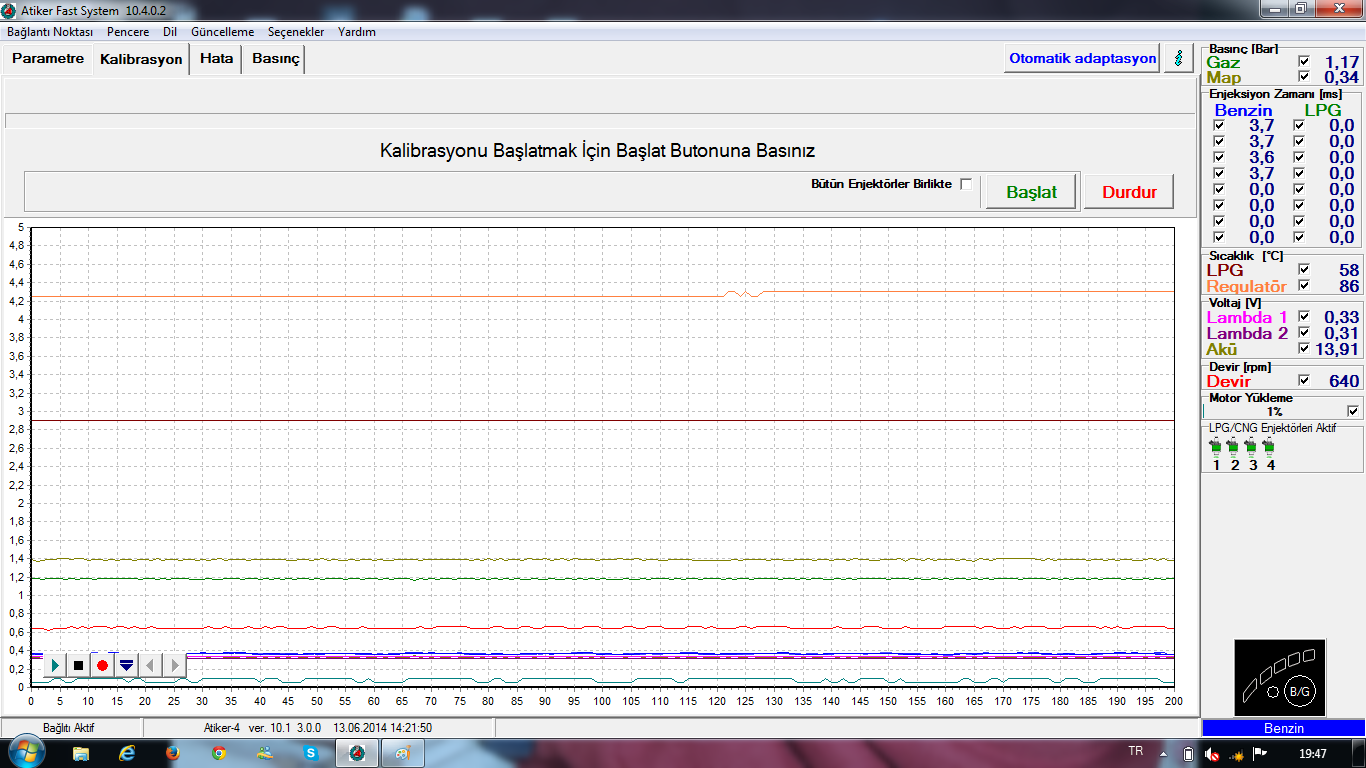Switch to the Parametre tab
This screenshot has height=768, width=1366.
click(48, 58)
